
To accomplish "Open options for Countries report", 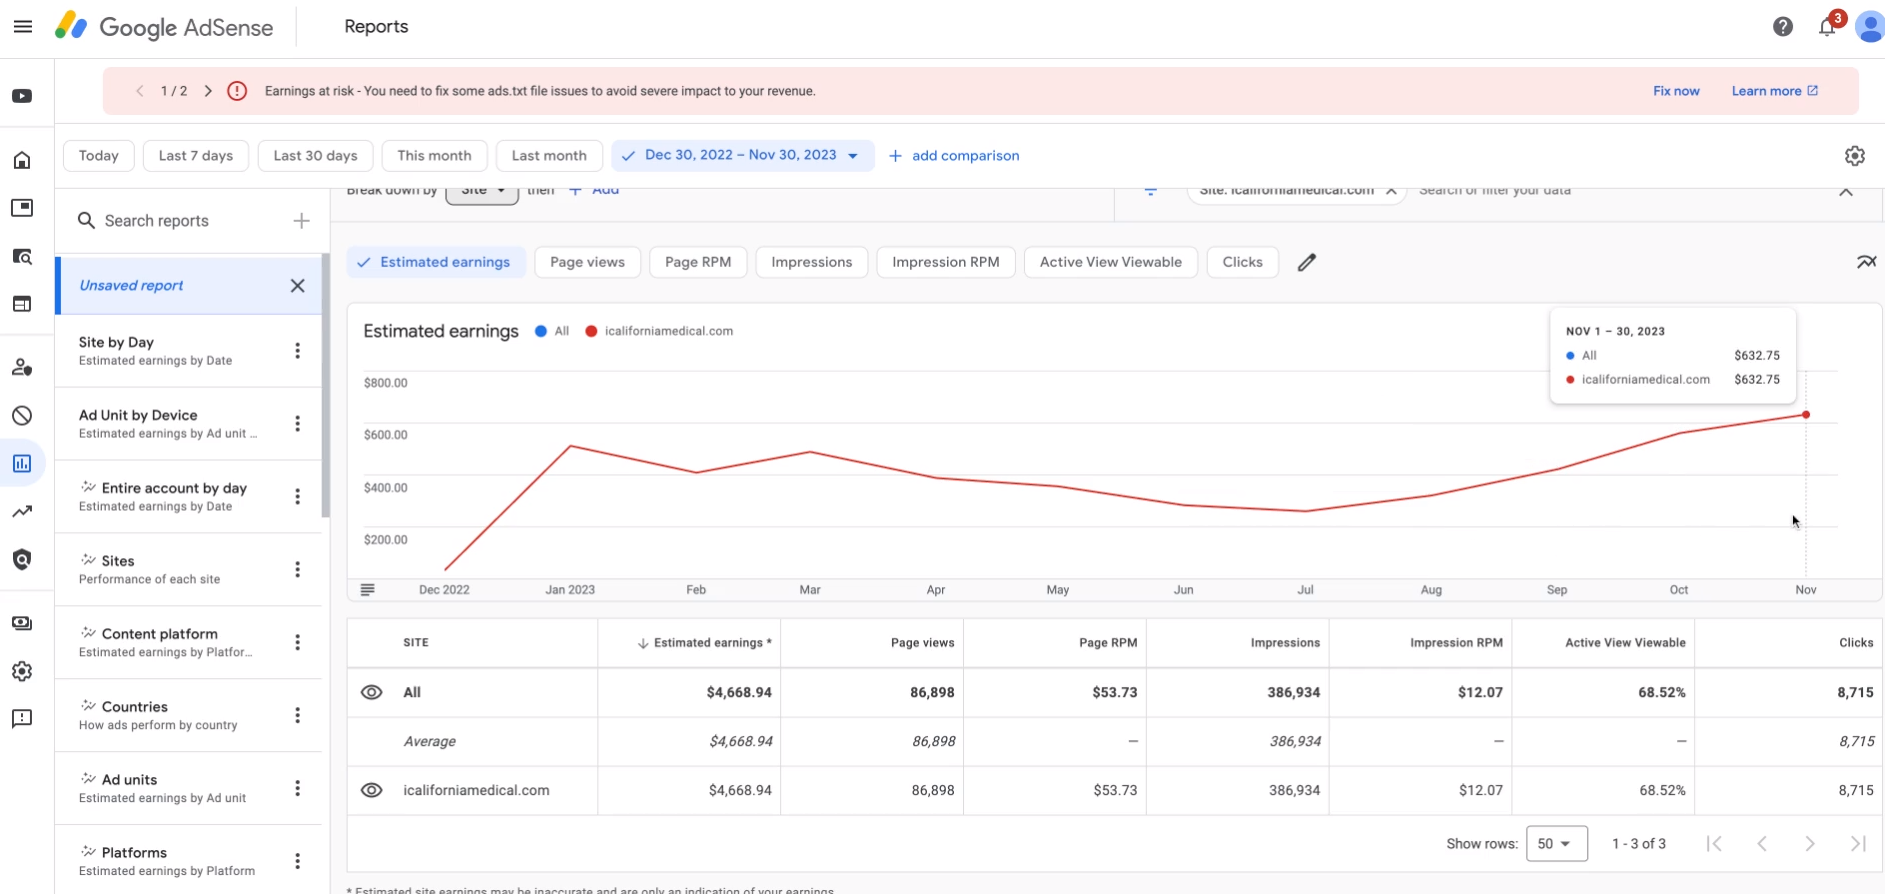I will [297, 716].
